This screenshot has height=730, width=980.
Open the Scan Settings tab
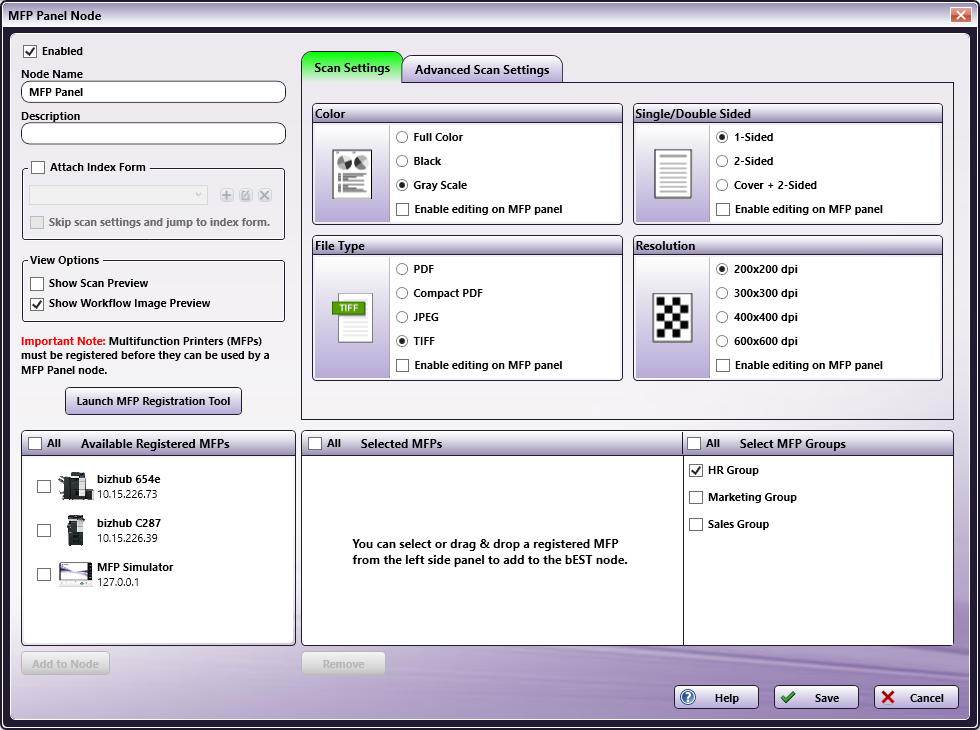352,68
